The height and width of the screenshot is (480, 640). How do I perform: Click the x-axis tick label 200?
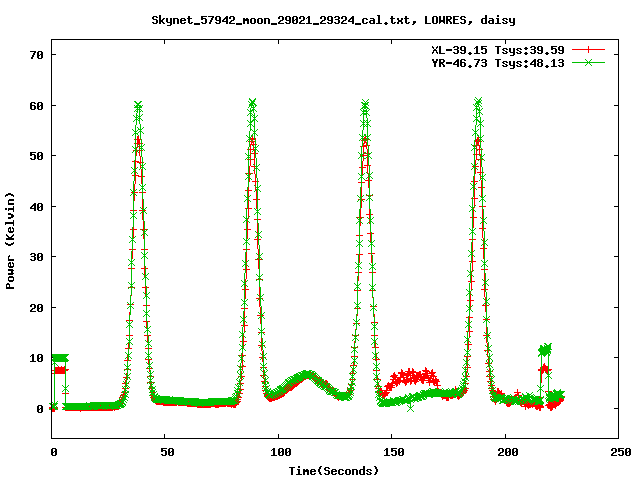tap(507, 452)
